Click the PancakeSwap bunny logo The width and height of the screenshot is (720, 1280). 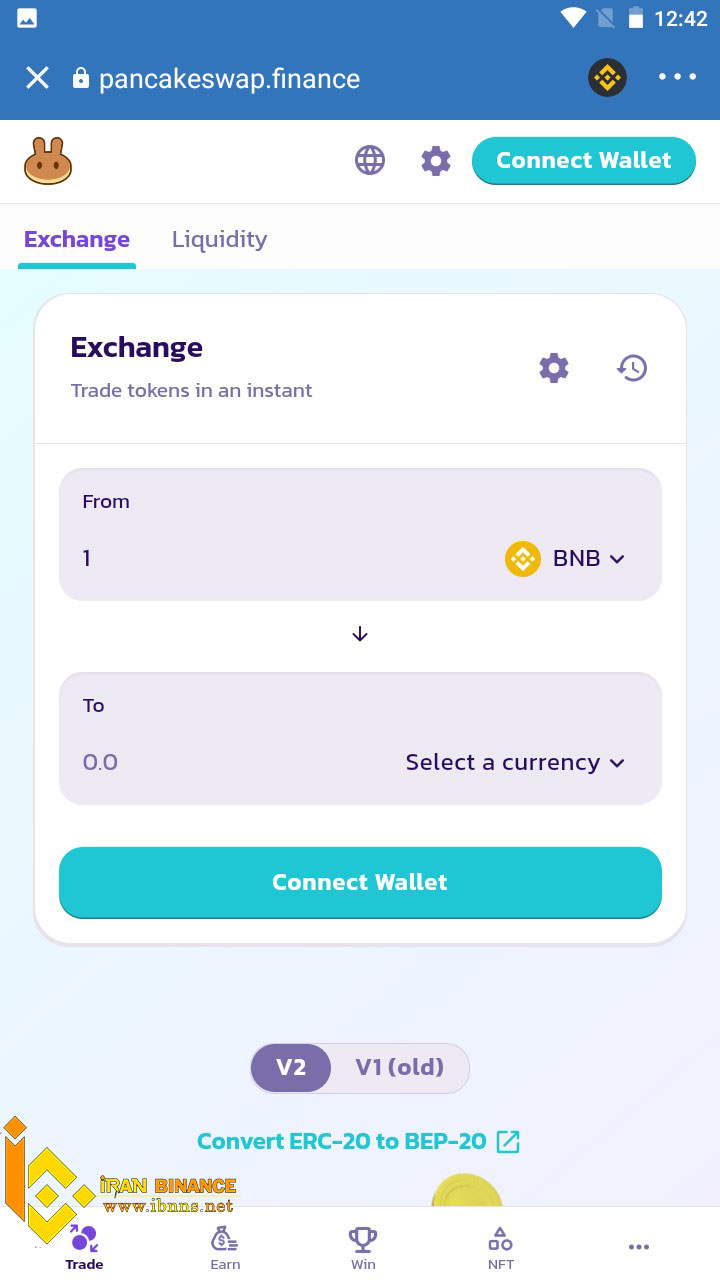[x=48, y=161]
